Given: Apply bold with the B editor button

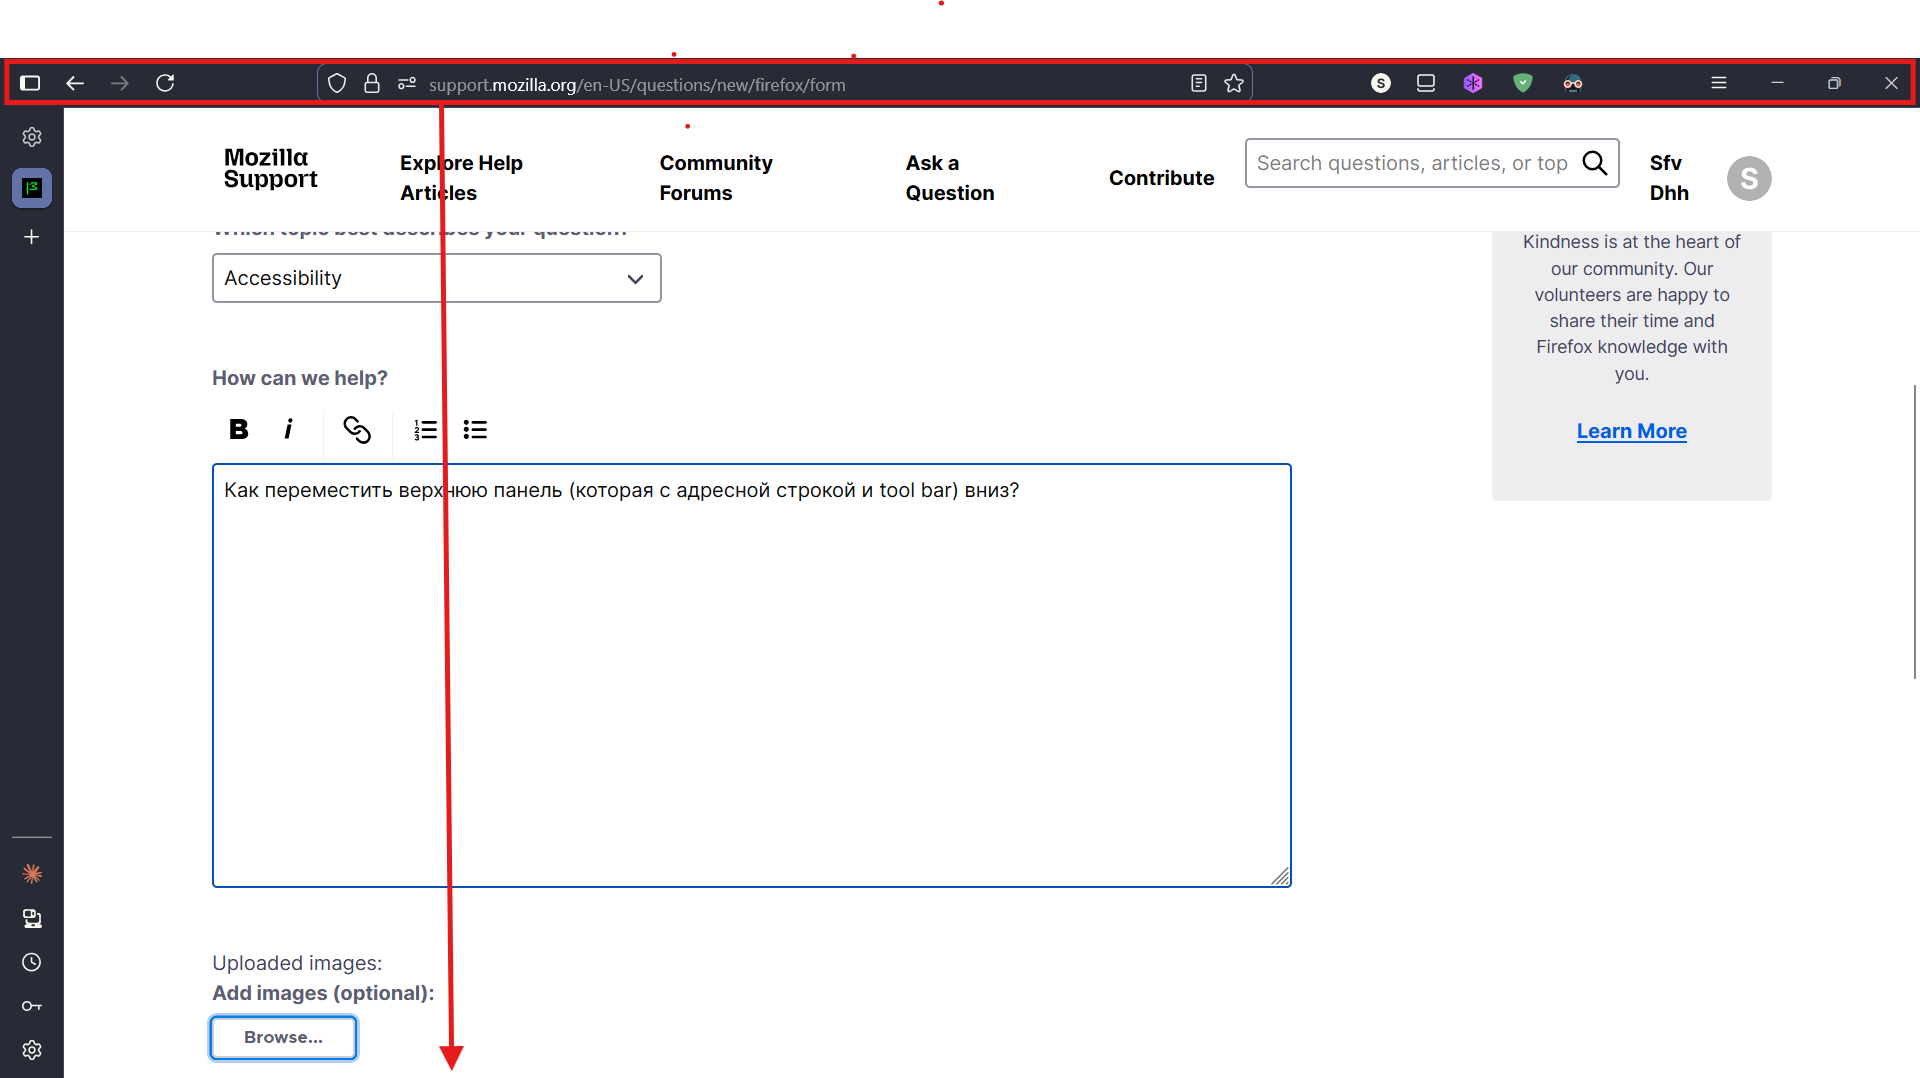Looking at the screenshot, I should click(238, 430).
